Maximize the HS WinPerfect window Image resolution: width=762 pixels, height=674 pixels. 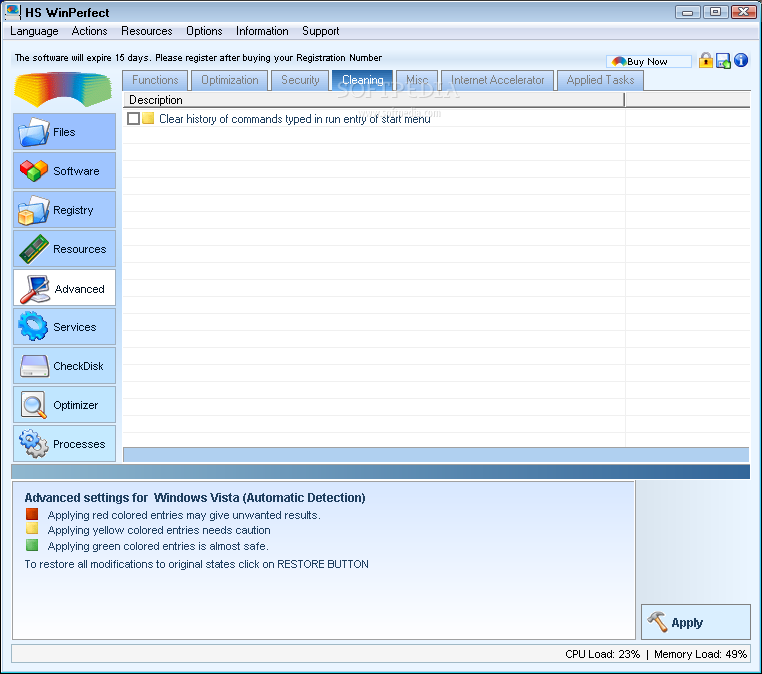(716, 12)
